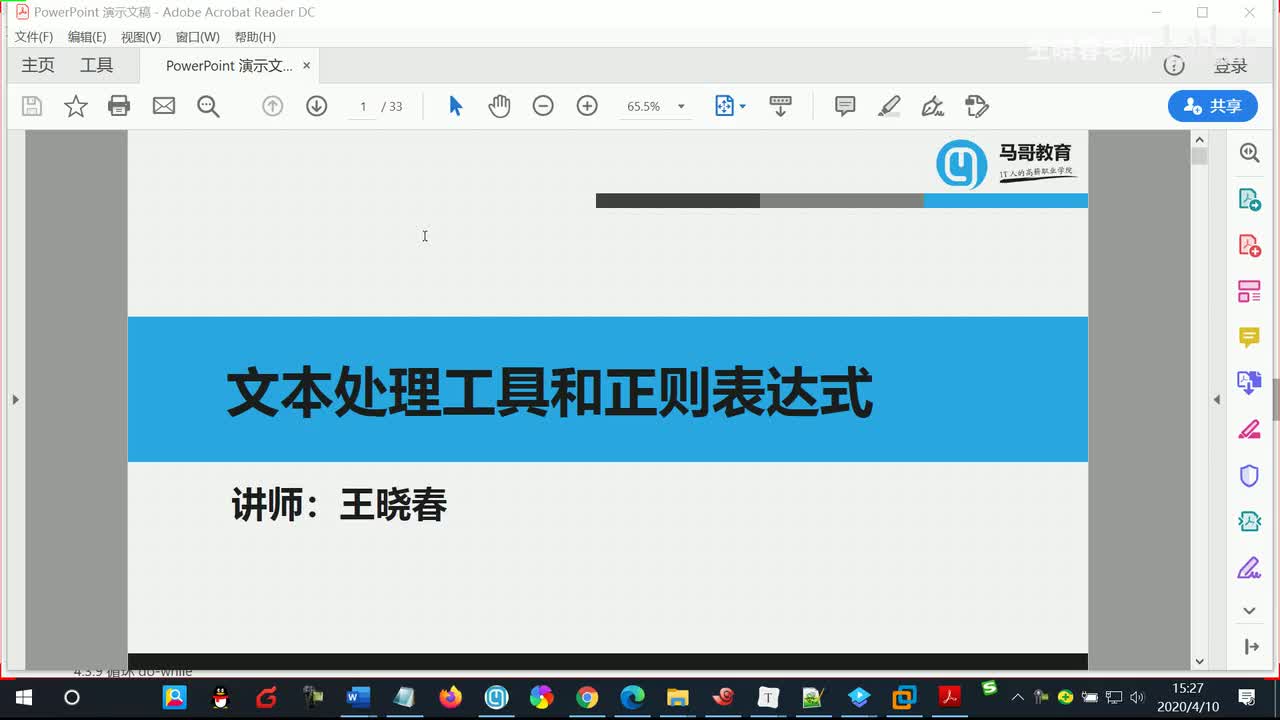Select the PowerPoint 演示文... document tab

(229, 66)
